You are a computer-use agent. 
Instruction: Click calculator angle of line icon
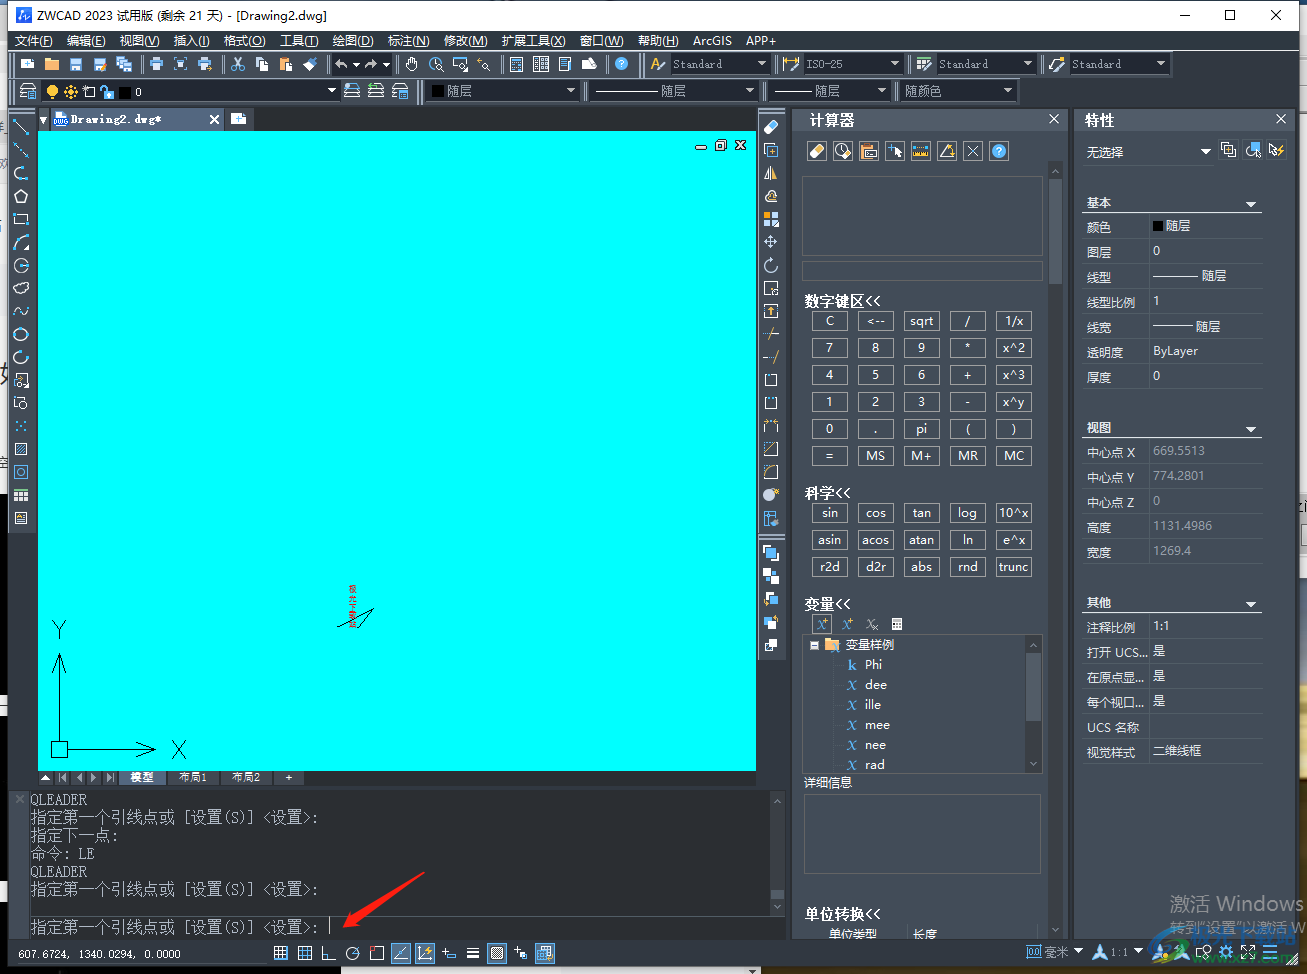(947, 151)
